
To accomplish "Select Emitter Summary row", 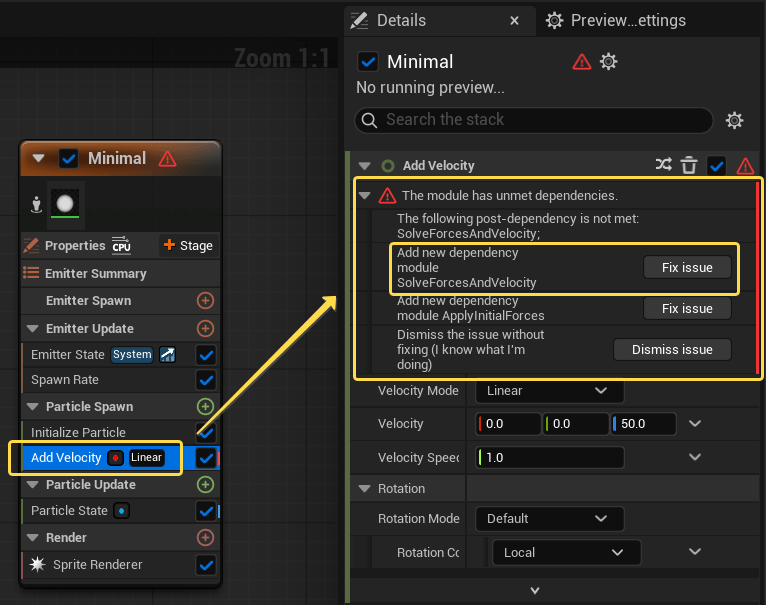I will [120, 274].
